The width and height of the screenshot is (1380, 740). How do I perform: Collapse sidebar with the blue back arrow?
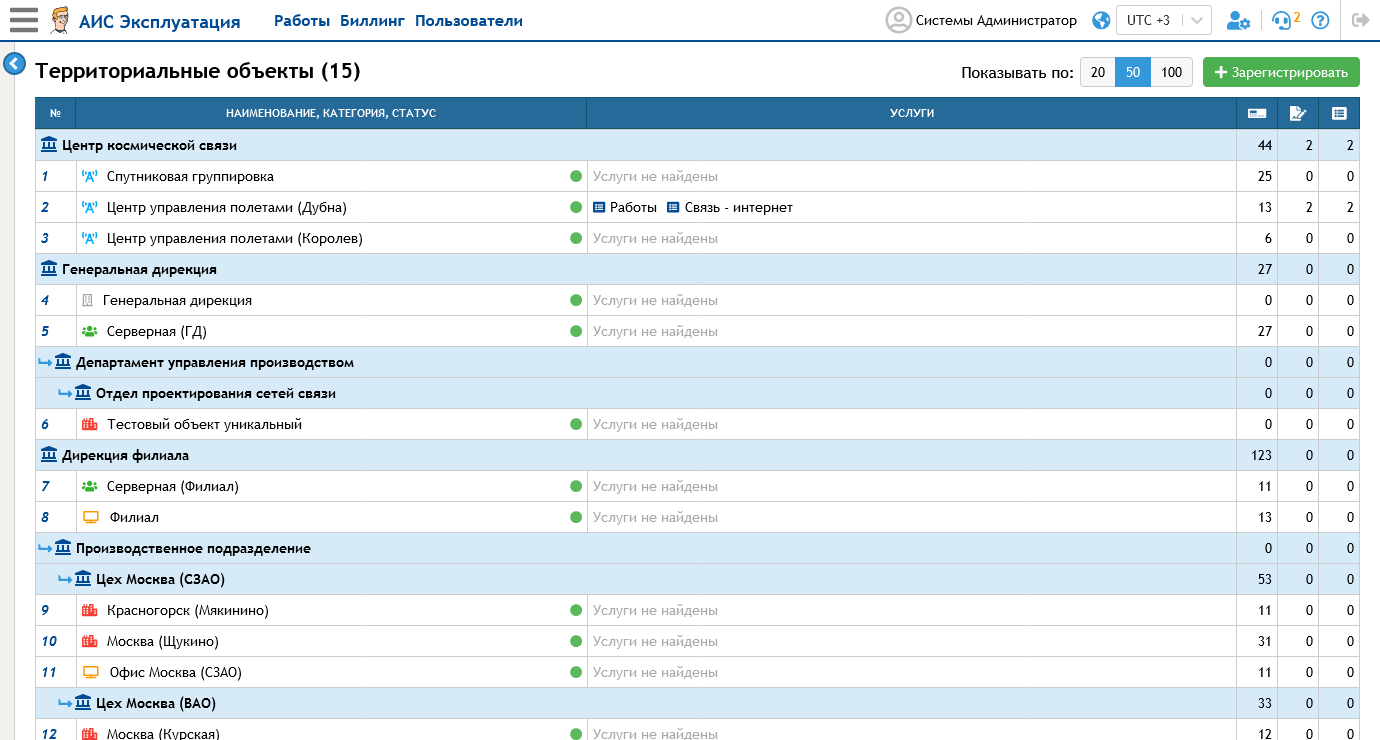(14, 64)
